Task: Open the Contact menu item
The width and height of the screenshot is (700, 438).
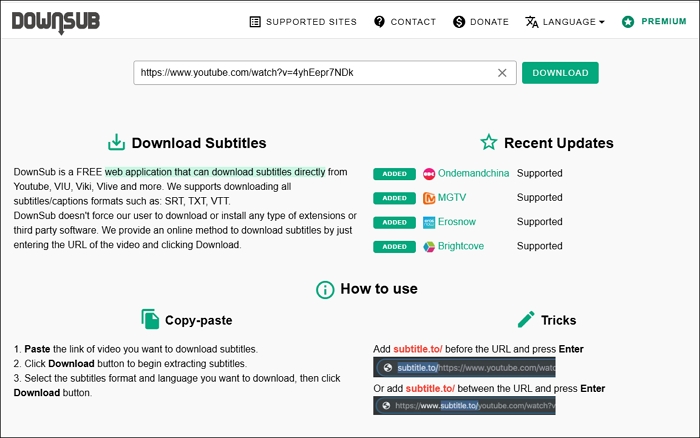Action: (x=405, y=21)
